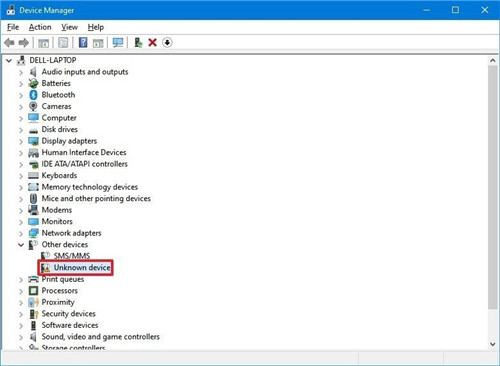The height and width of the screenshot is (366, 500).
Task: Click the Cameras webcam icon
Action: [x=33, y=106]
